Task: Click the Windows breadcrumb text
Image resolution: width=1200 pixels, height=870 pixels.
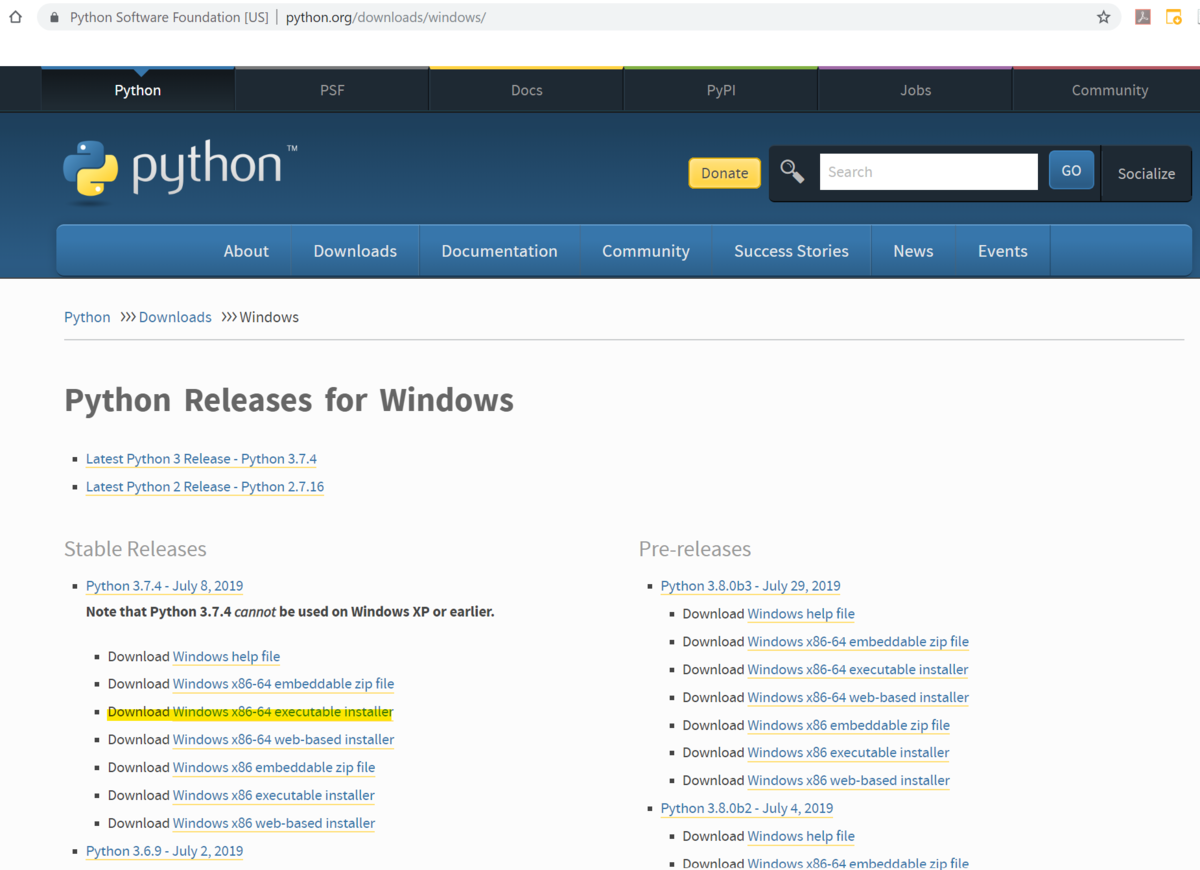Action: [269, 317]
